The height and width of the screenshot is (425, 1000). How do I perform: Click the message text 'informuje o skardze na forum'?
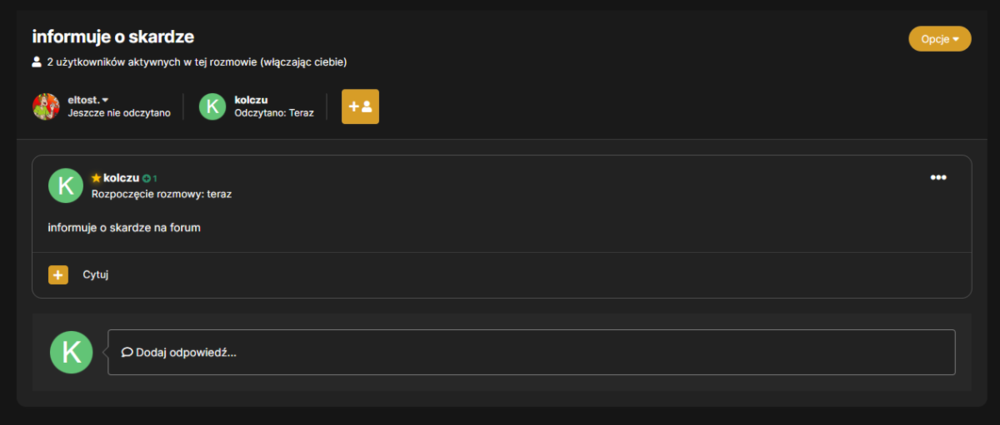click(124, 227)
